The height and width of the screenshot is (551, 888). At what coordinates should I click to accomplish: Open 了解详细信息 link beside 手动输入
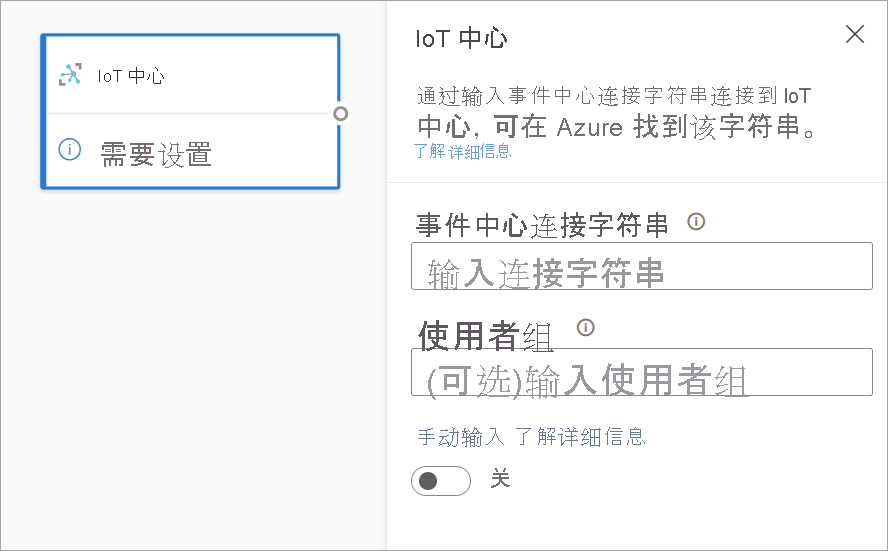coord(580,436)
